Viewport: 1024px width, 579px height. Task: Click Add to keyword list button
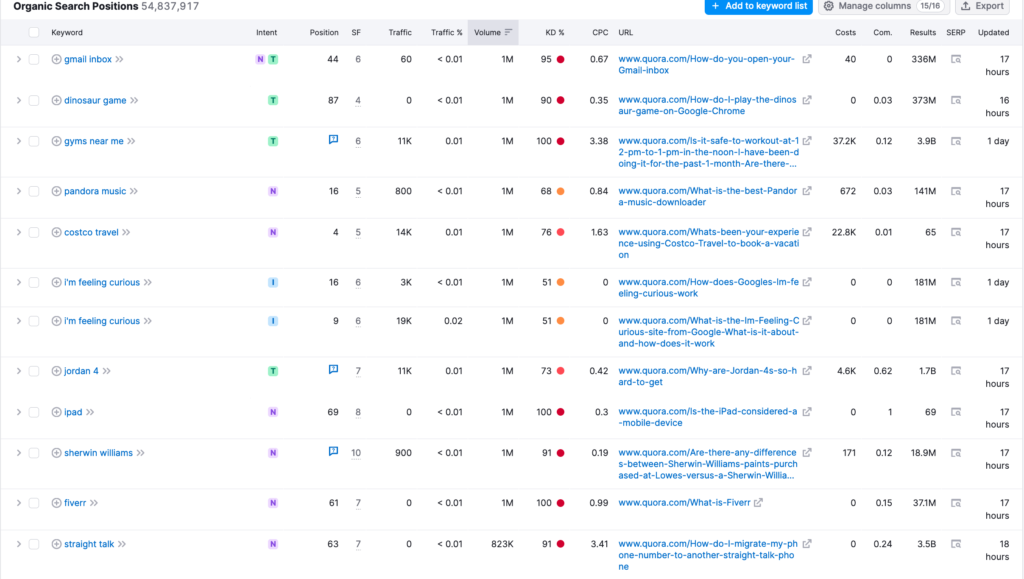click(x=759, y=6)
